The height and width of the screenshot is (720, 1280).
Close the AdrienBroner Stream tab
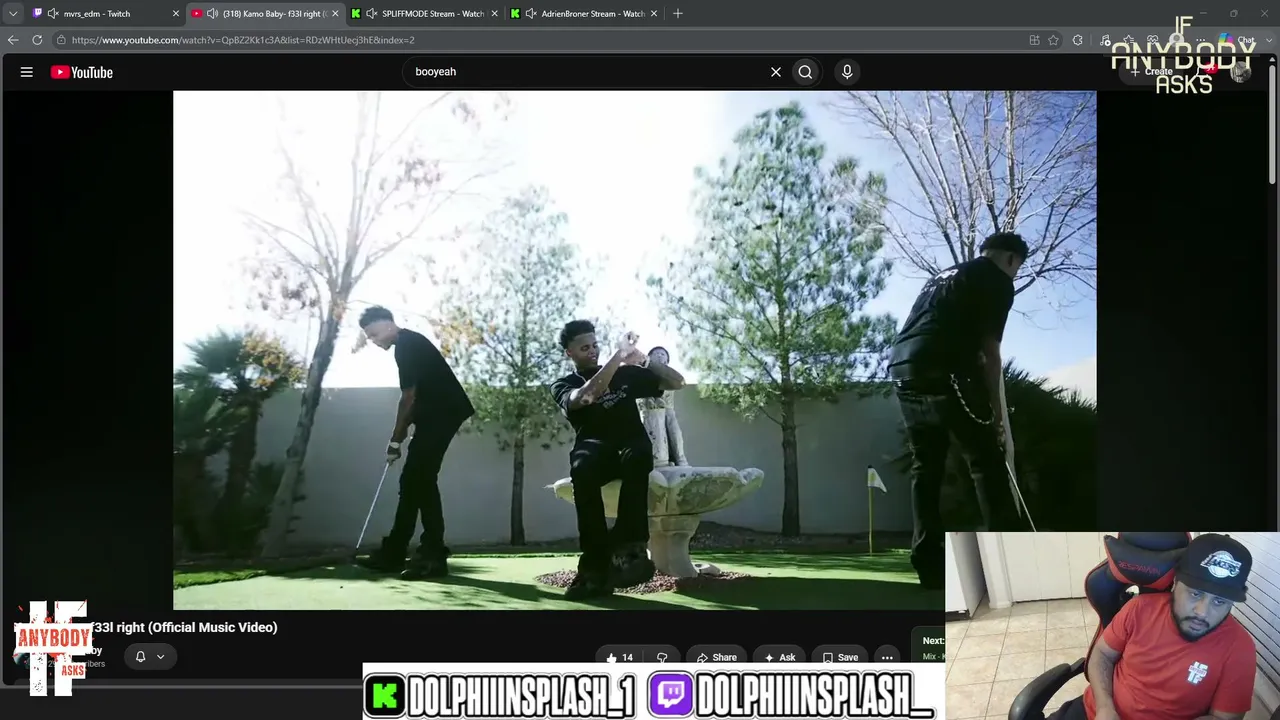654,14
